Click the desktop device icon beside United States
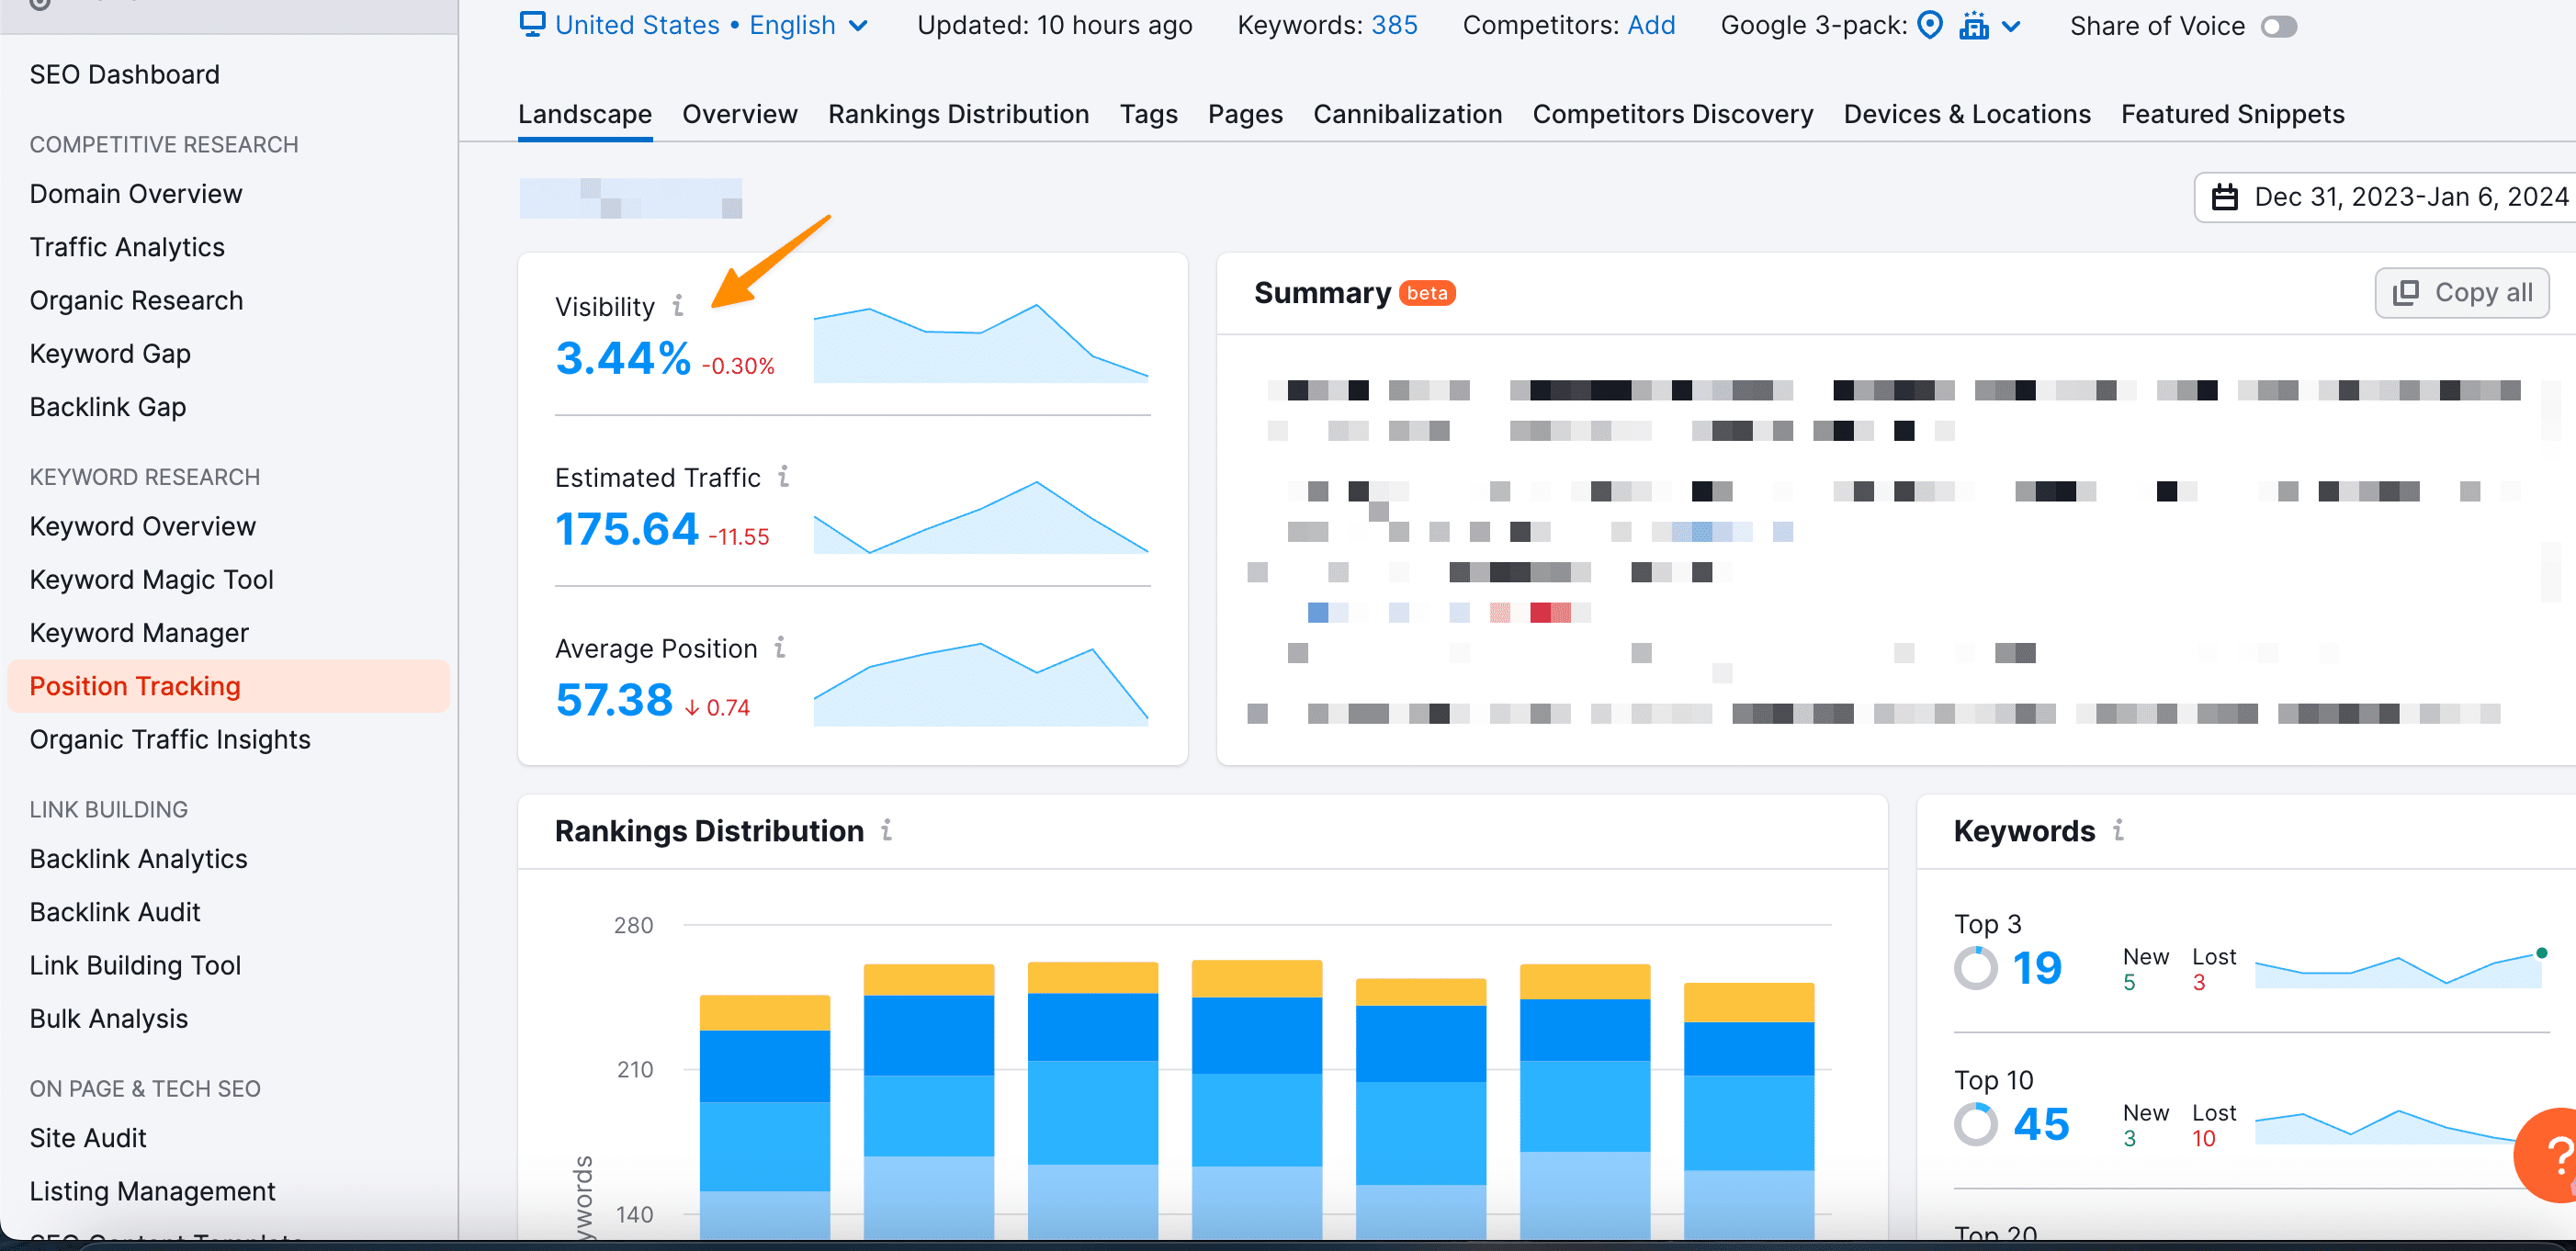This screenshot has height=1251, width=2576. [532, 24]
